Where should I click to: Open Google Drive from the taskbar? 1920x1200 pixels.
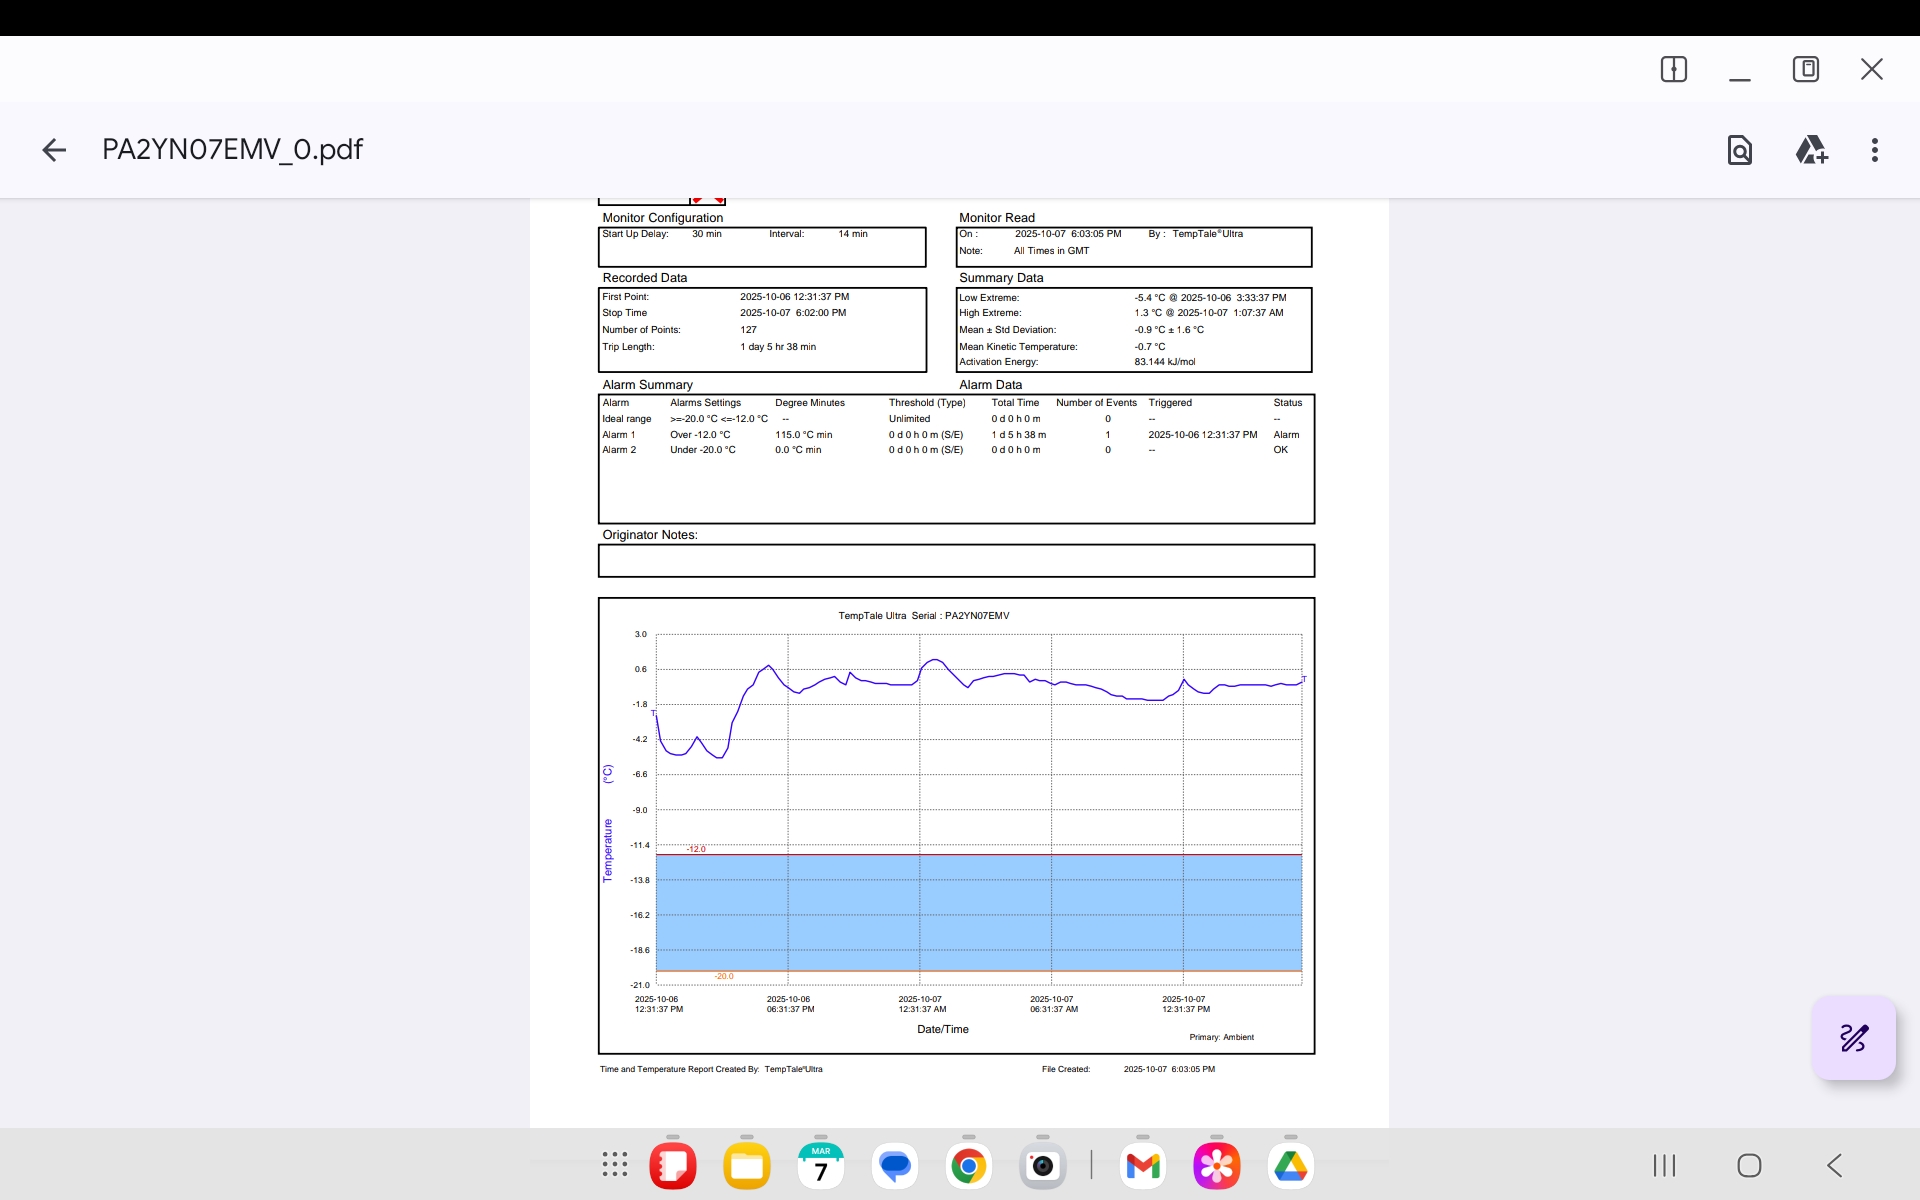tap(1290, 1166)
